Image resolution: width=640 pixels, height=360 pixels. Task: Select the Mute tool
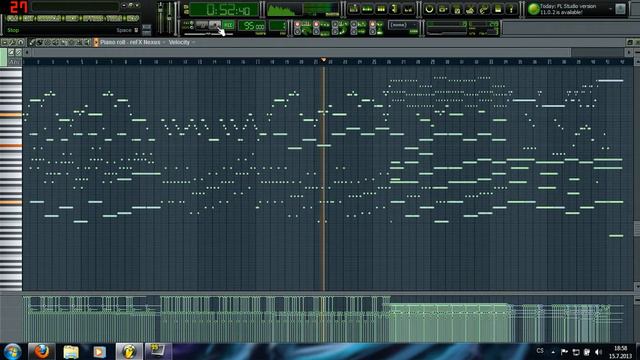[x=55, y=42]
